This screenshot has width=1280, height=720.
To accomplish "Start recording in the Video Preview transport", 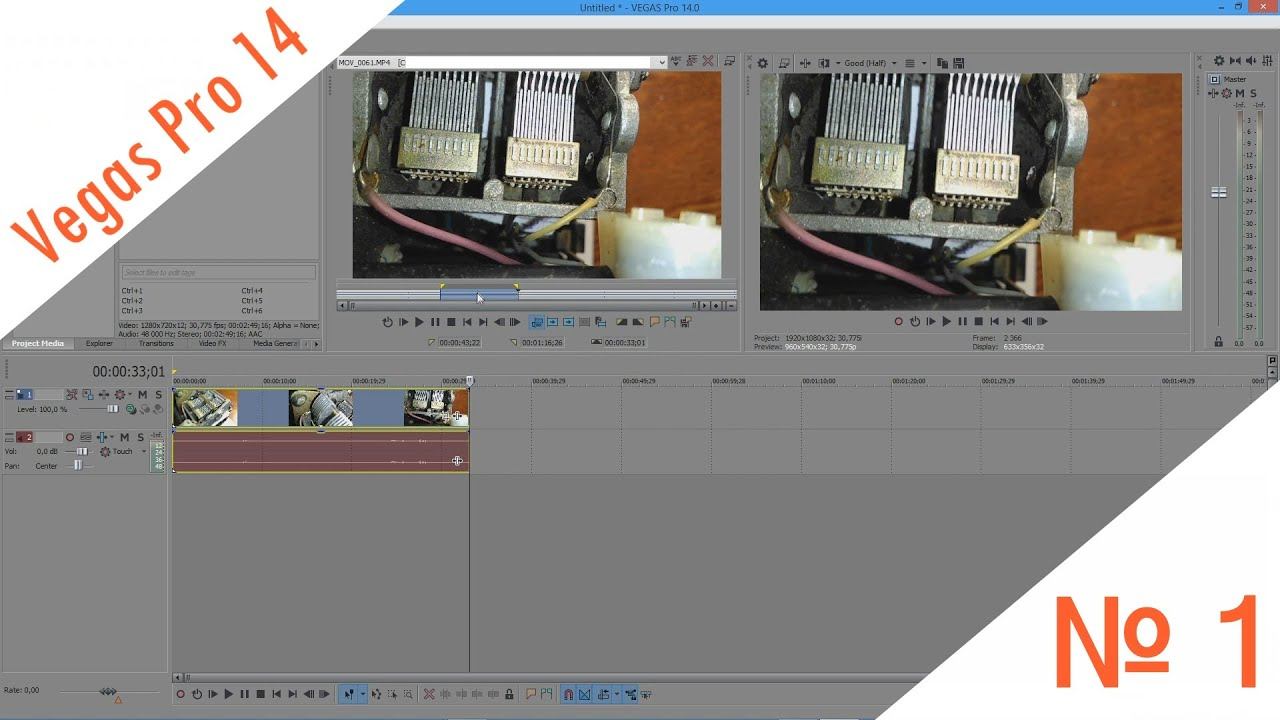I will coord(898,322).
